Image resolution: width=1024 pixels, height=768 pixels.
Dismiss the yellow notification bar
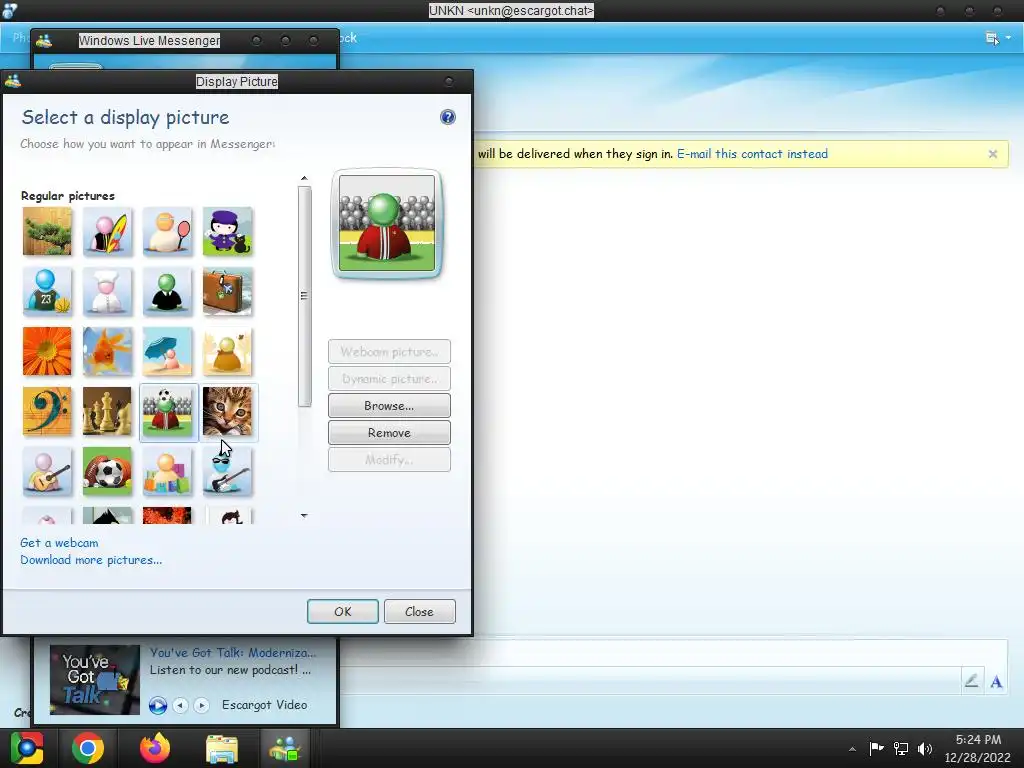point(993,154)
